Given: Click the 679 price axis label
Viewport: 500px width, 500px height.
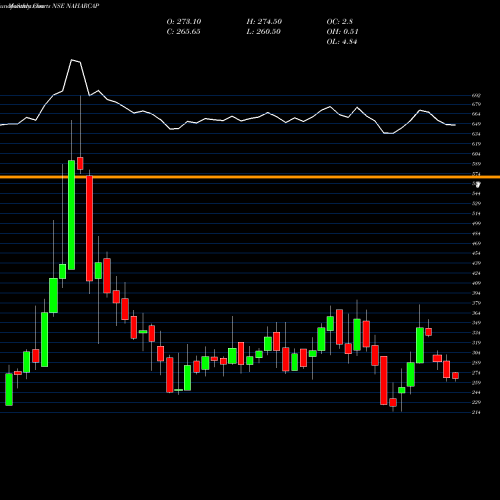Looking at the screenshot, I should [476, 104].
